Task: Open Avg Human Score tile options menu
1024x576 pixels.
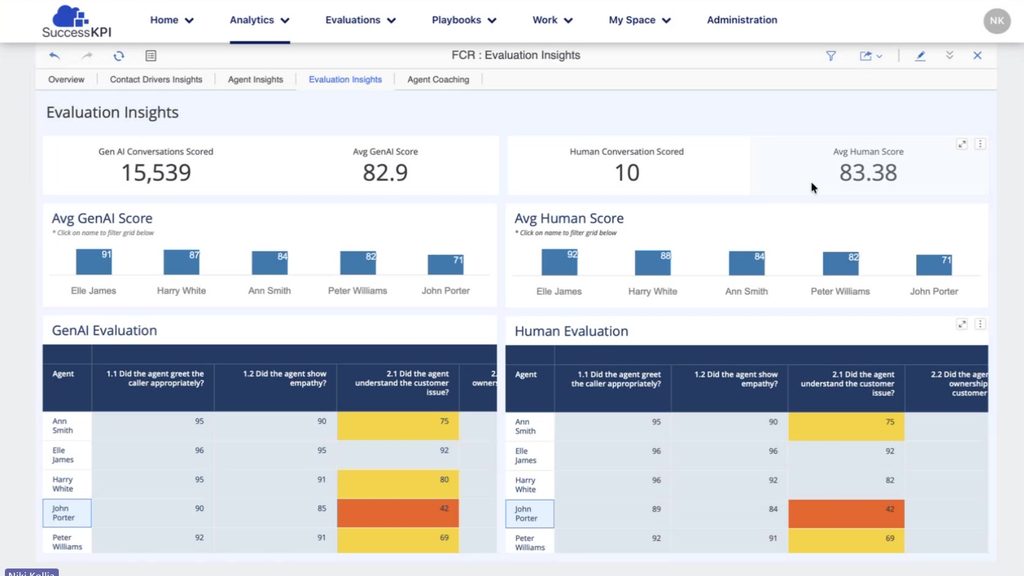Action: click(x=980, y=144)
